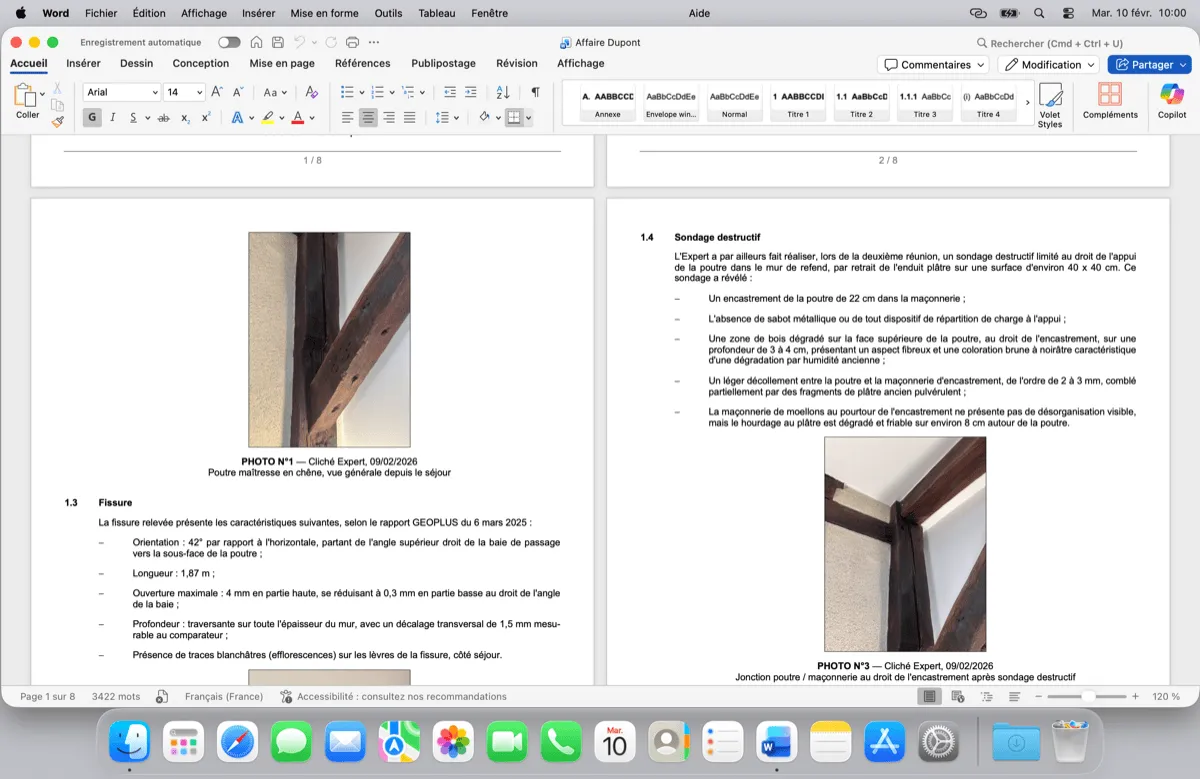Viewport: 1200px width, 779px height.
Task: Click the Partager button
Action: [1149, 63]
